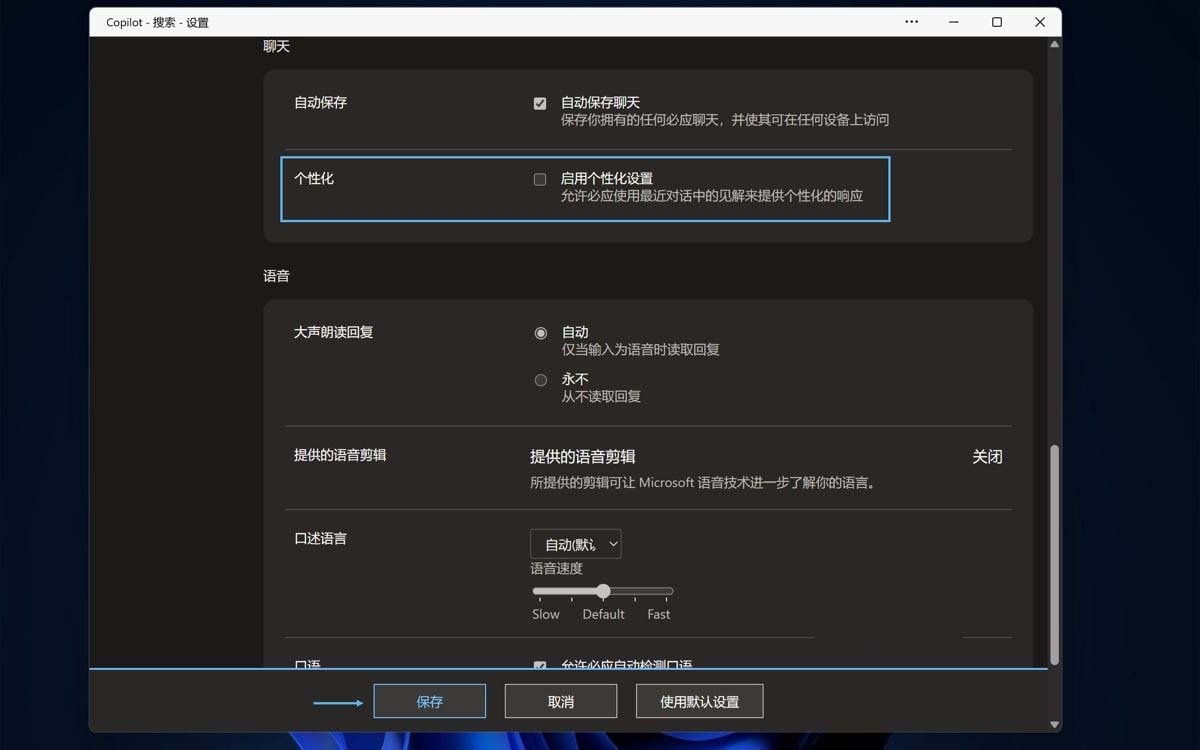Click the vertical scrollbar thumb

tap(1054, 556)
